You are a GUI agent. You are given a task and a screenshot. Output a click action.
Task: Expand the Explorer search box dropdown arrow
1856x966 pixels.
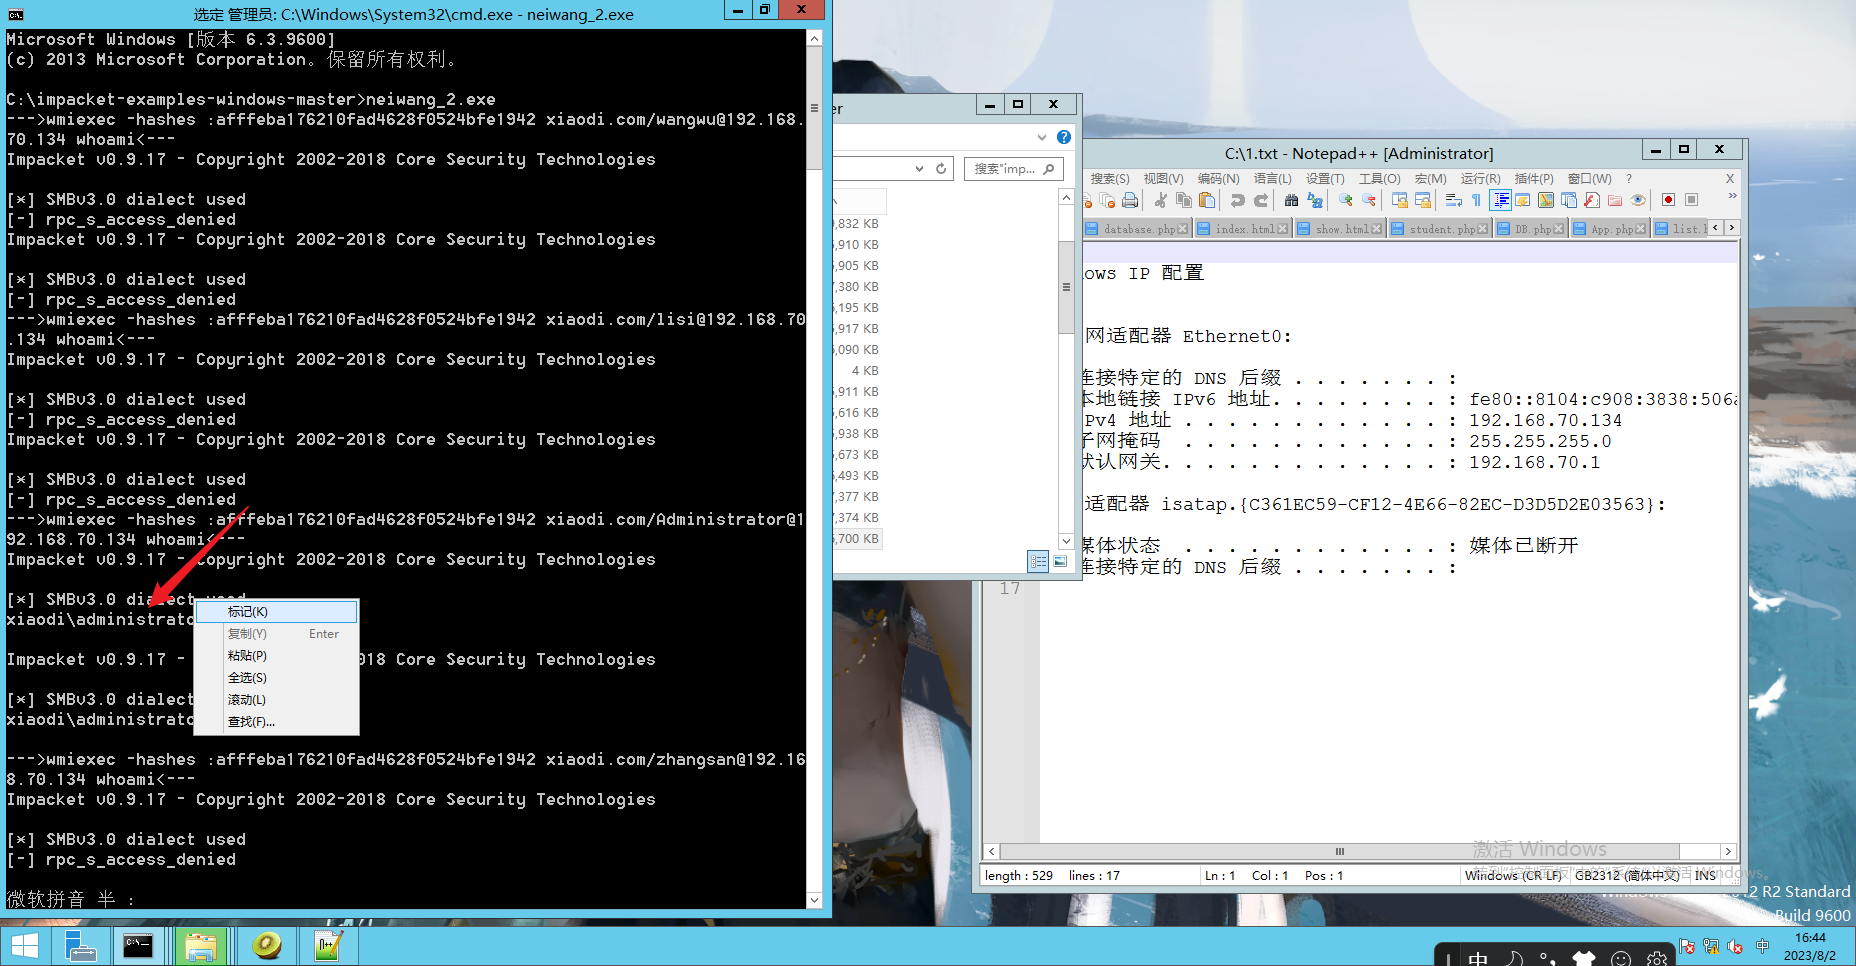pyautogui.click(x=920, y=168)
